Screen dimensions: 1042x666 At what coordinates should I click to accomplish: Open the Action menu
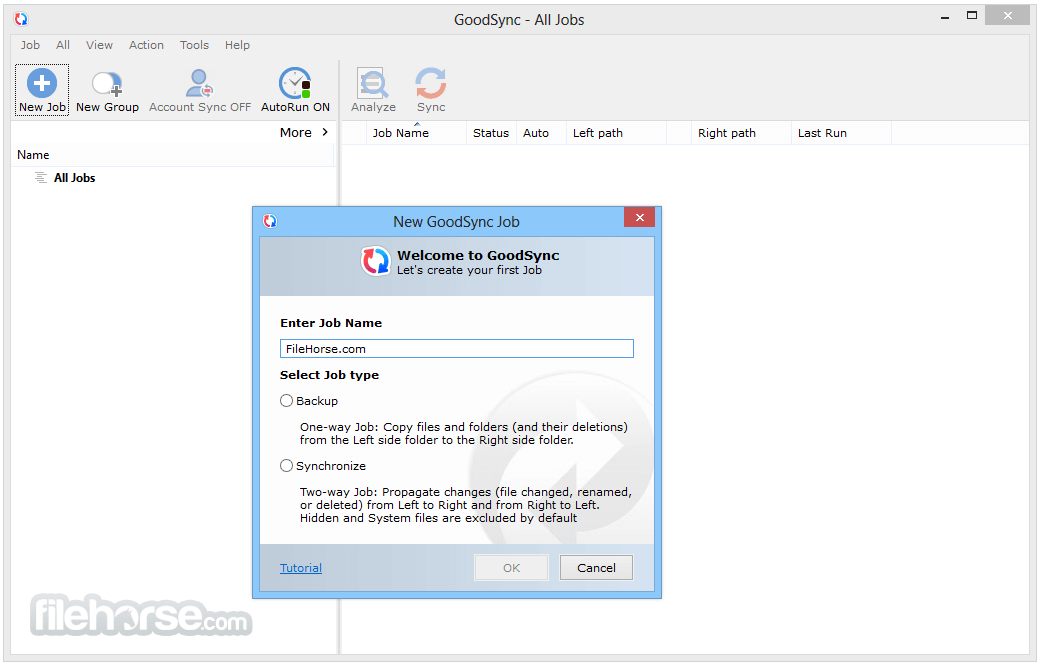coord(146,45)
